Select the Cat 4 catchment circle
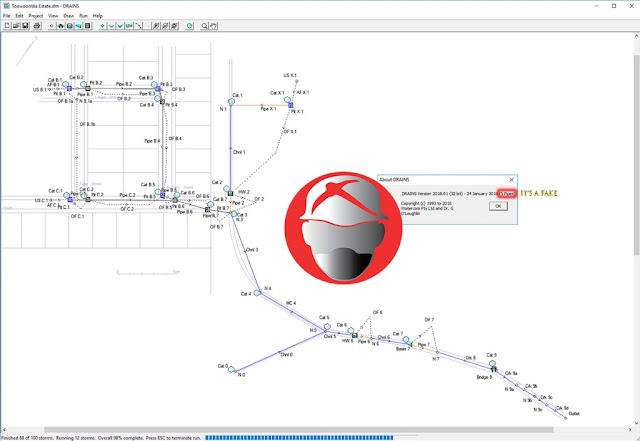Viewport: 640px width, 441px height. pos(258,293)
